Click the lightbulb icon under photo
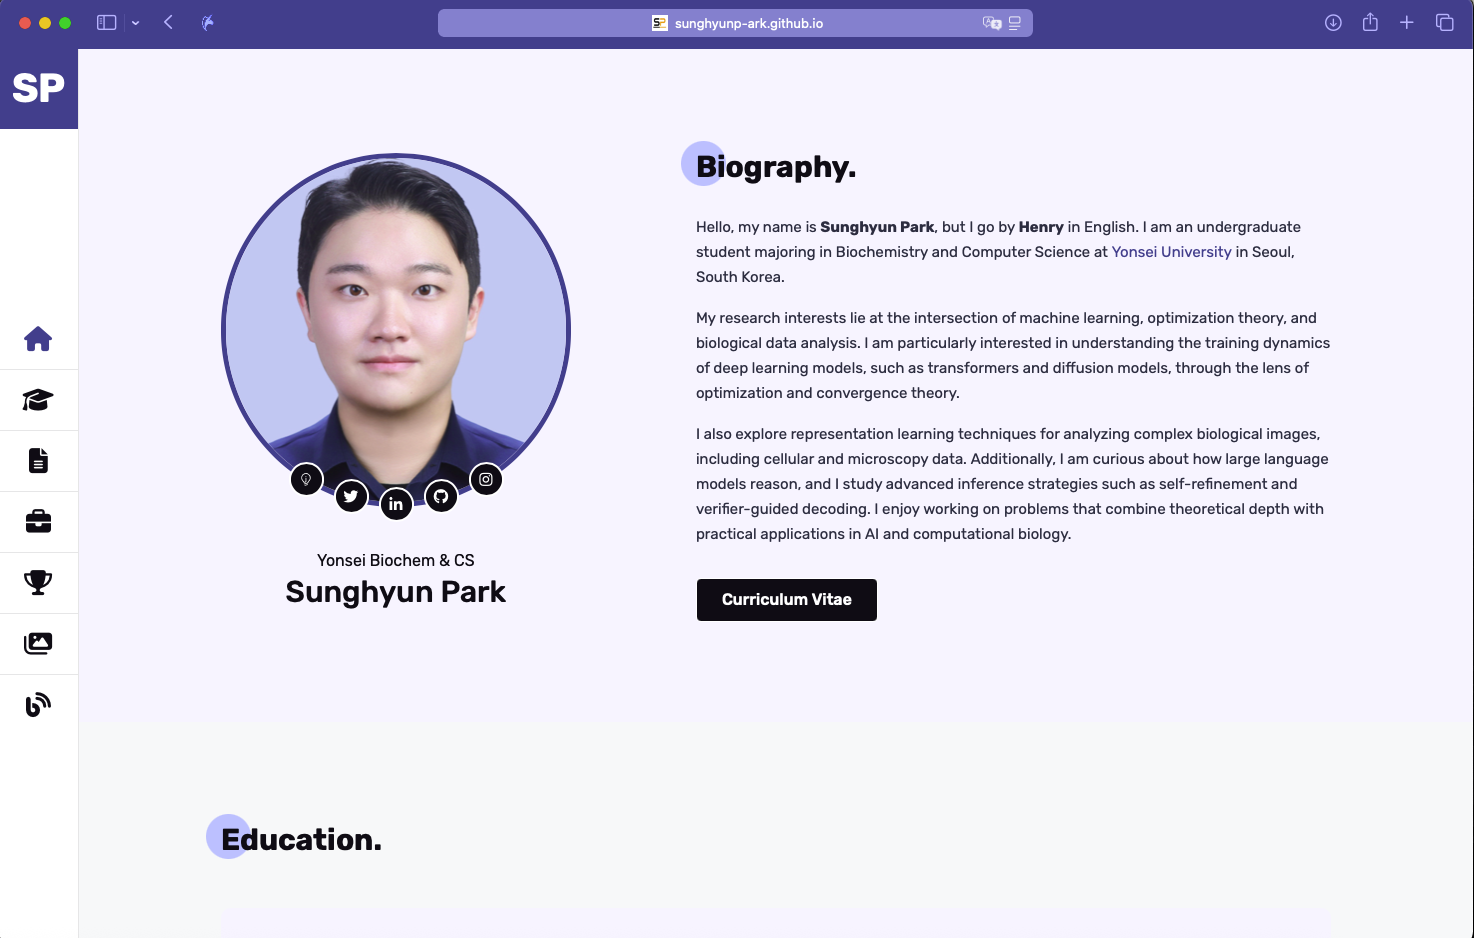The image size is (1474, 938). pos(306,480)
